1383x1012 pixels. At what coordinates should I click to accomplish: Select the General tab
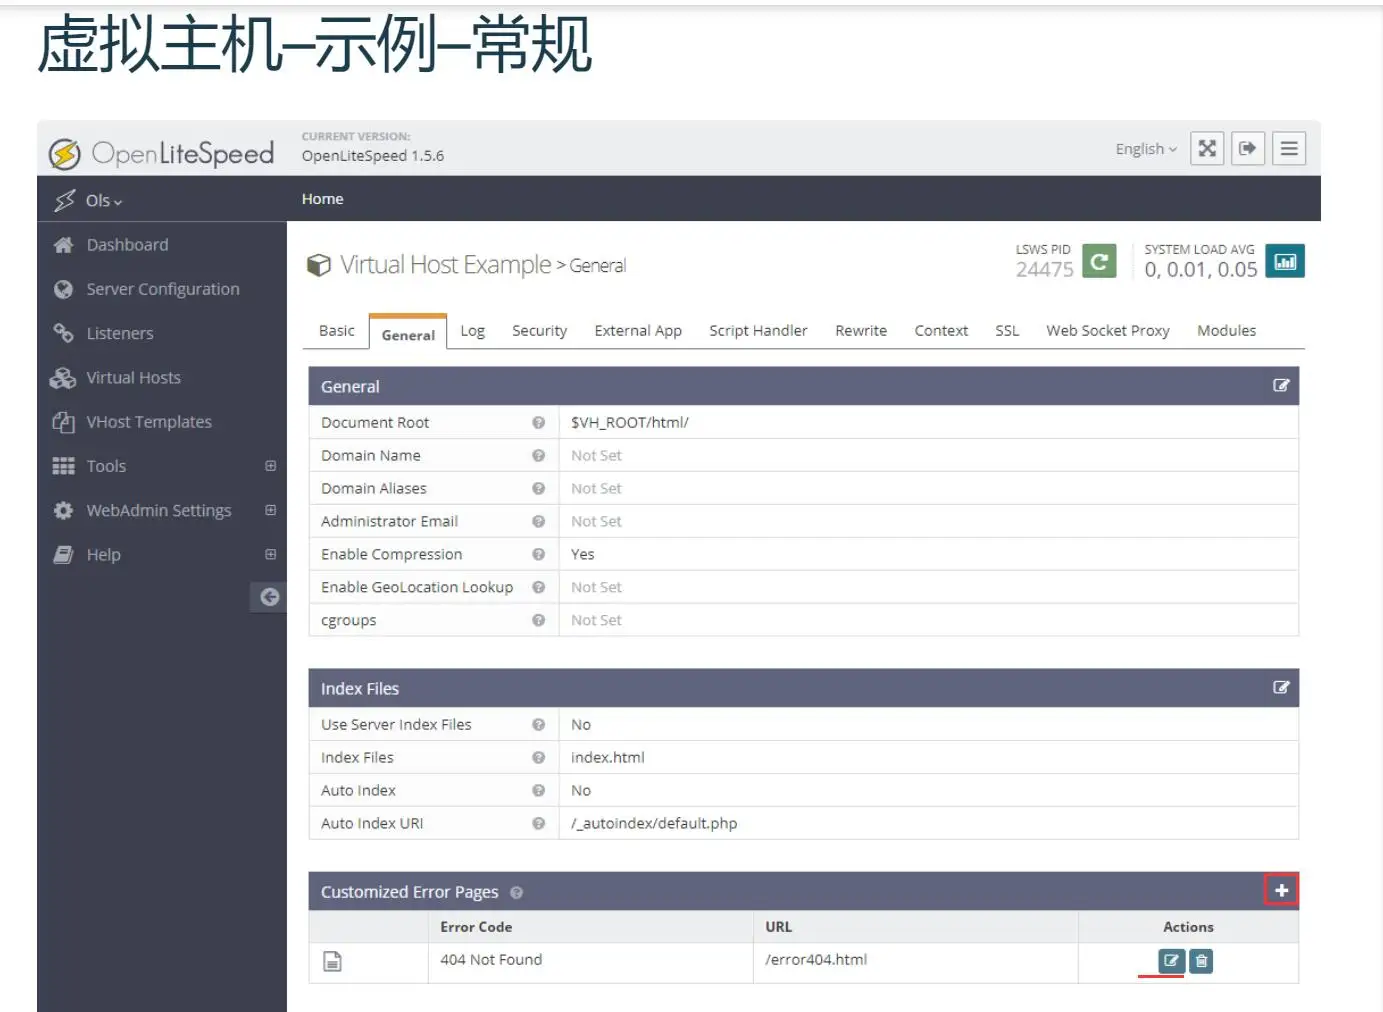408,334
